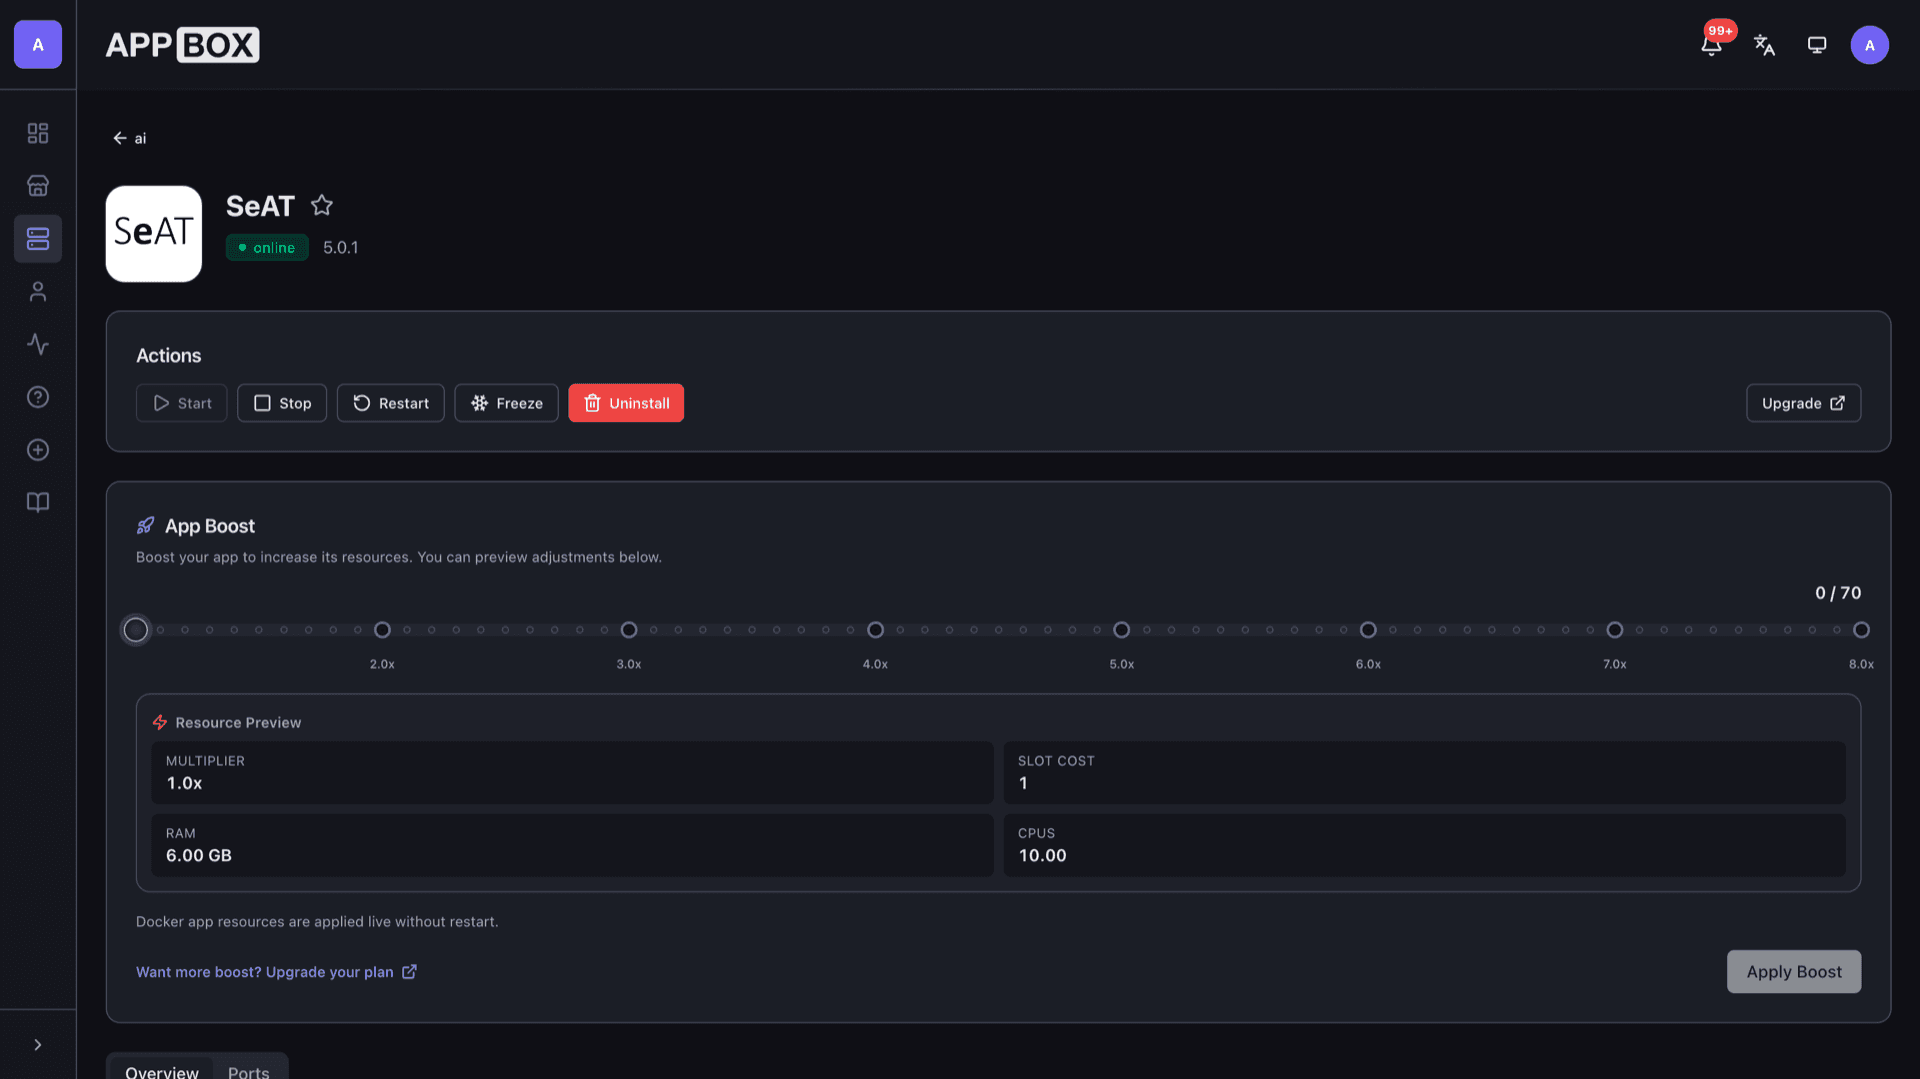Freeze the SeAT app

tap(507, 403)
